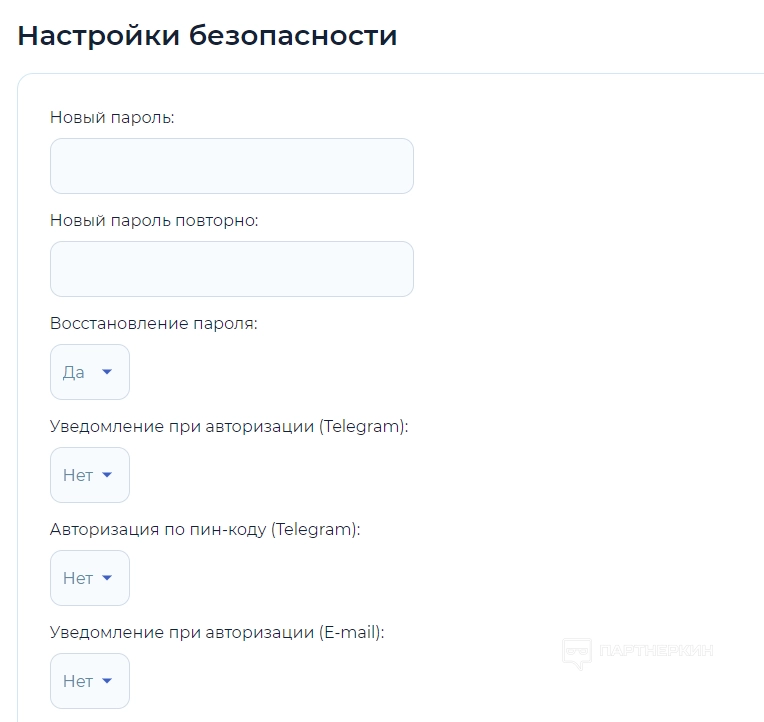Click the arrow icon in Авторизация по пин-коду dropdown

click(x=108, y=578)
